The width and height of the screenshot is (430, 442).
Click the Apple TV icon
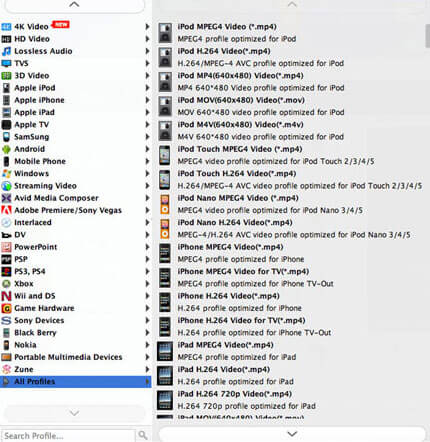[6, 125]
